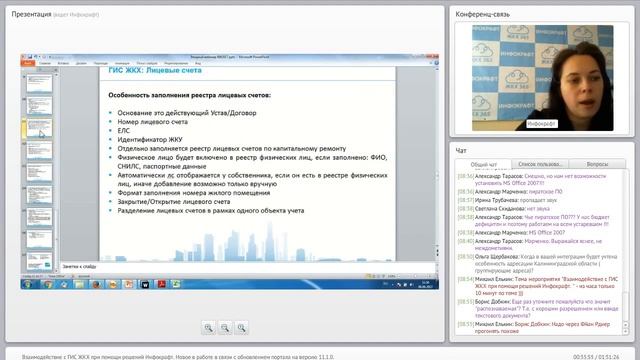Switch to the Главная ribbon tab
640x360 pixels.
45,63
